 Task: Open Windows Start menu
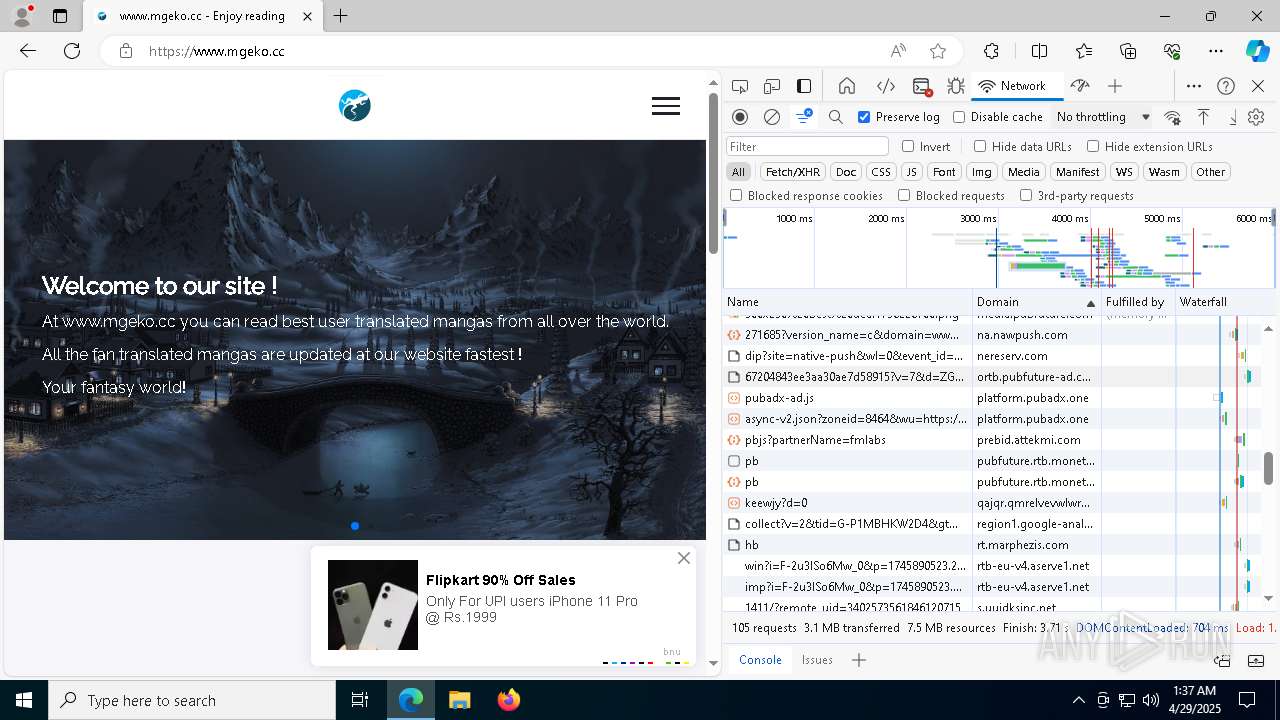[24, 700]
